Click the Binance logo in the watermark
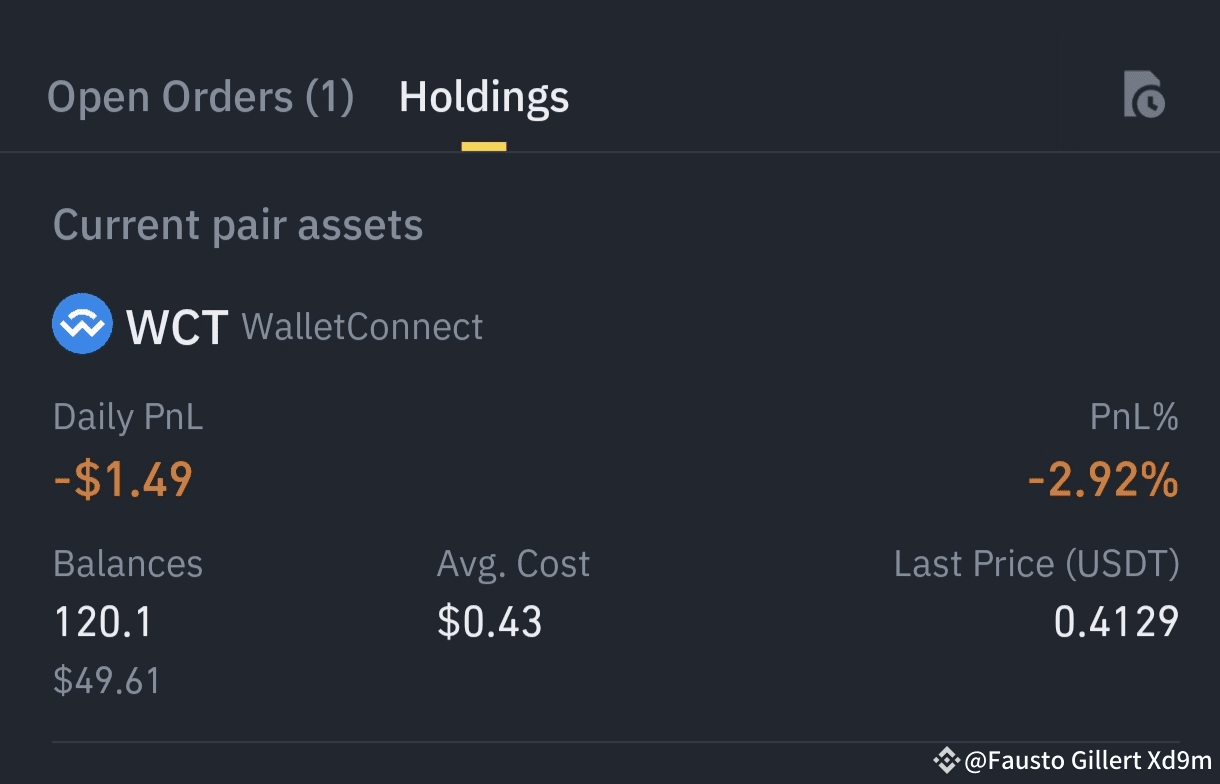1220x784 pixels. 946,761
